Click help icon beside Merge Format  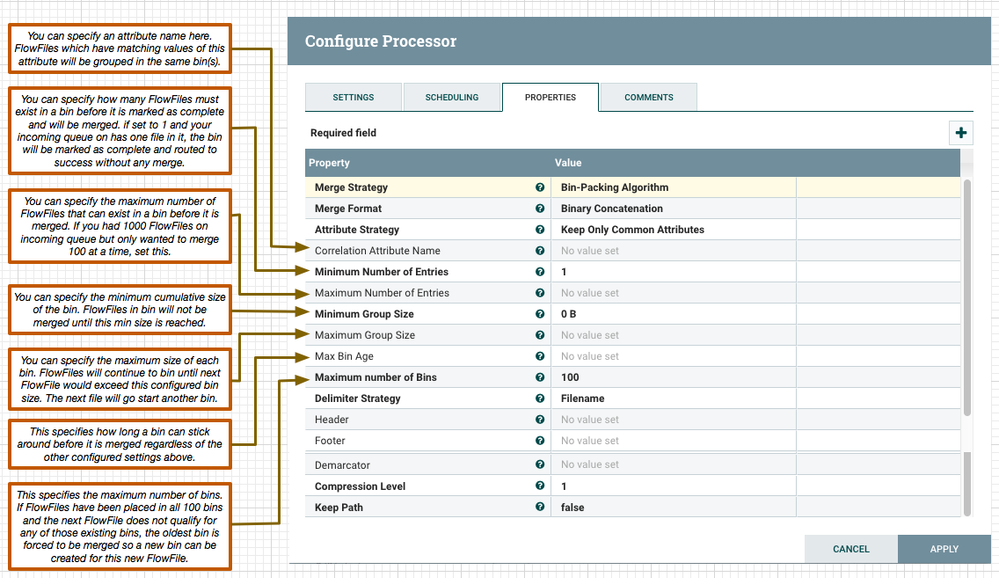(x=540, y=209)
